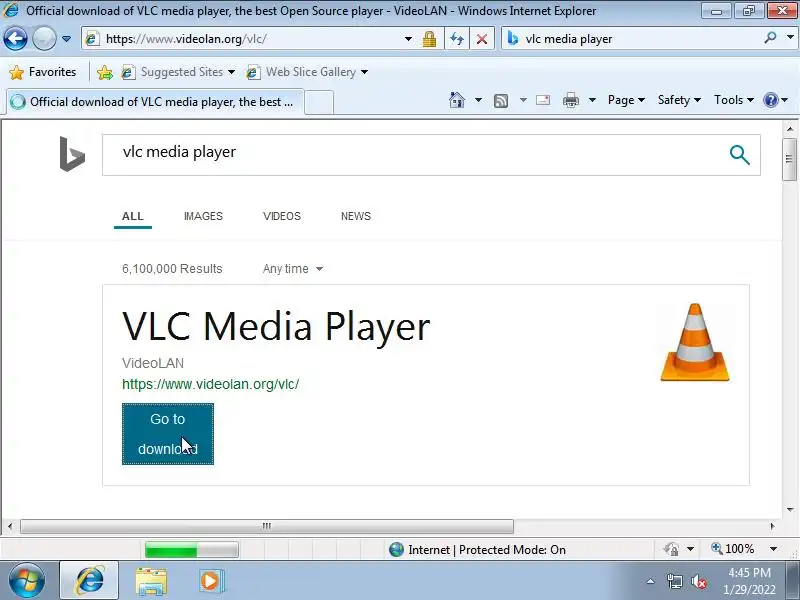
Task: Click the green page loading progress bar
Action: coord(191,550)
